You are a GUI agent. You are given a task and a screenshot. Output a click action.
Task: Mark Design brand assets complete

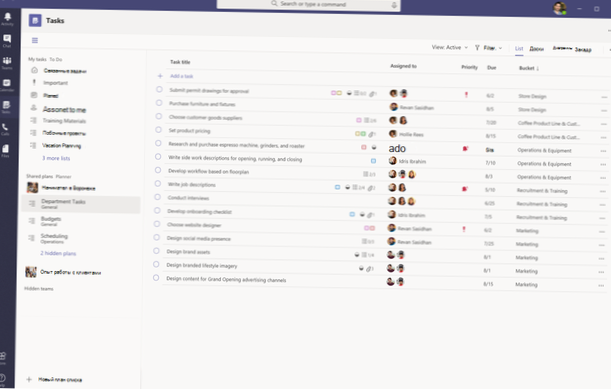(156, 251)
